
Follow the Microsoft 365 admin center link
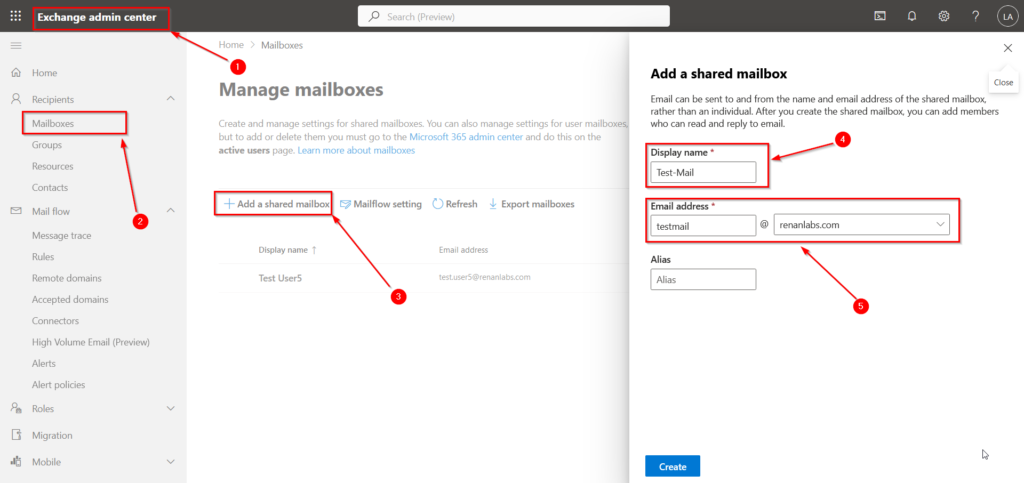tap(468, 138)
